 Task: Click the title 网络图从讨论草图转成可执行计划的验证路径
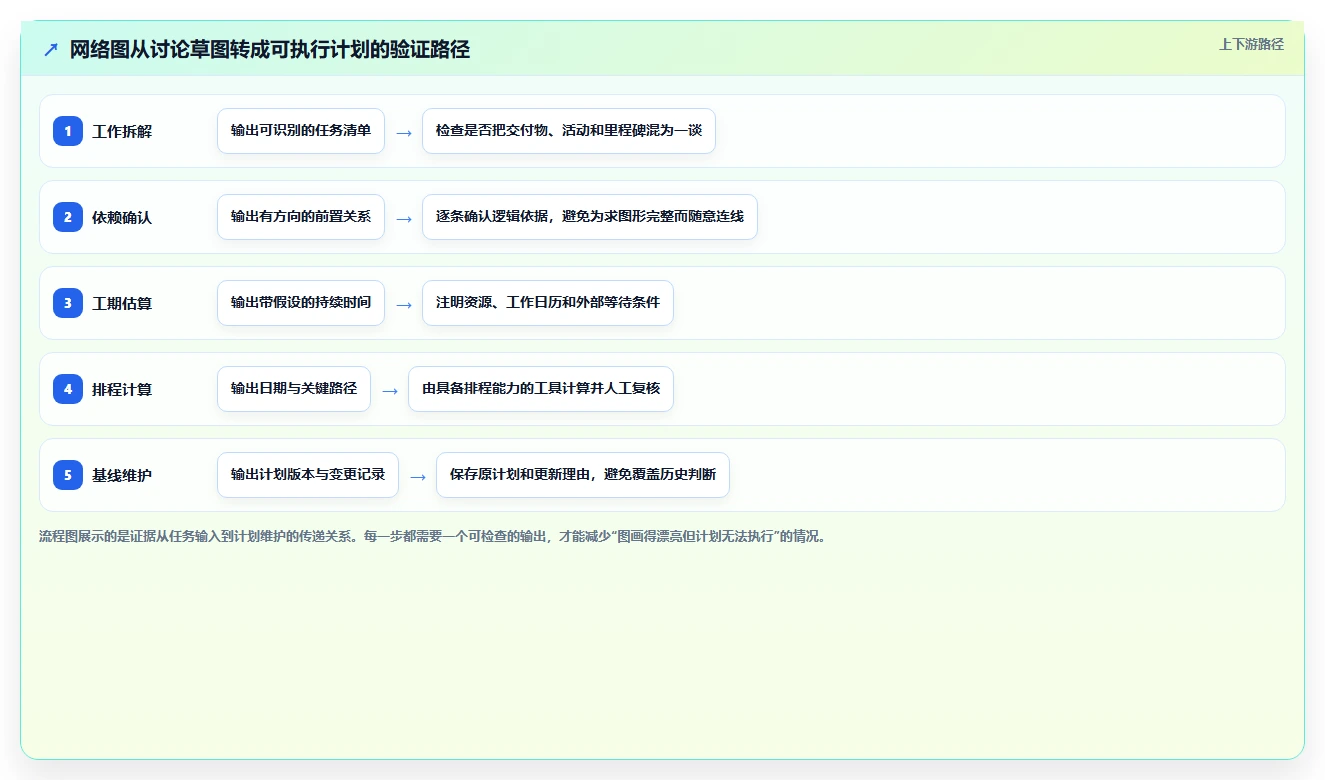[270, 50]
